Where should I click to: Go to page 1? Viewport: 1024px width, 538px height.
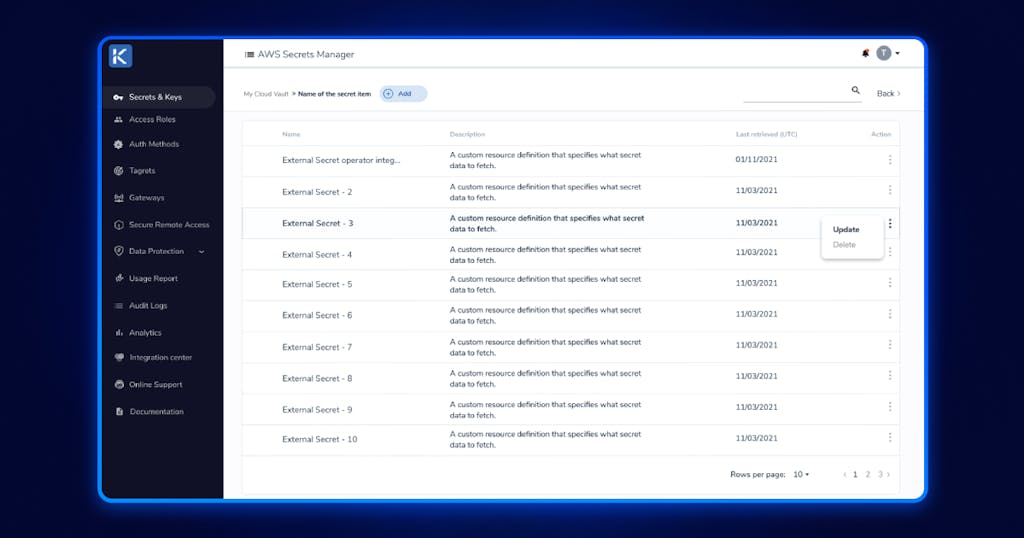pyautogui.click(x=855, y=475)
